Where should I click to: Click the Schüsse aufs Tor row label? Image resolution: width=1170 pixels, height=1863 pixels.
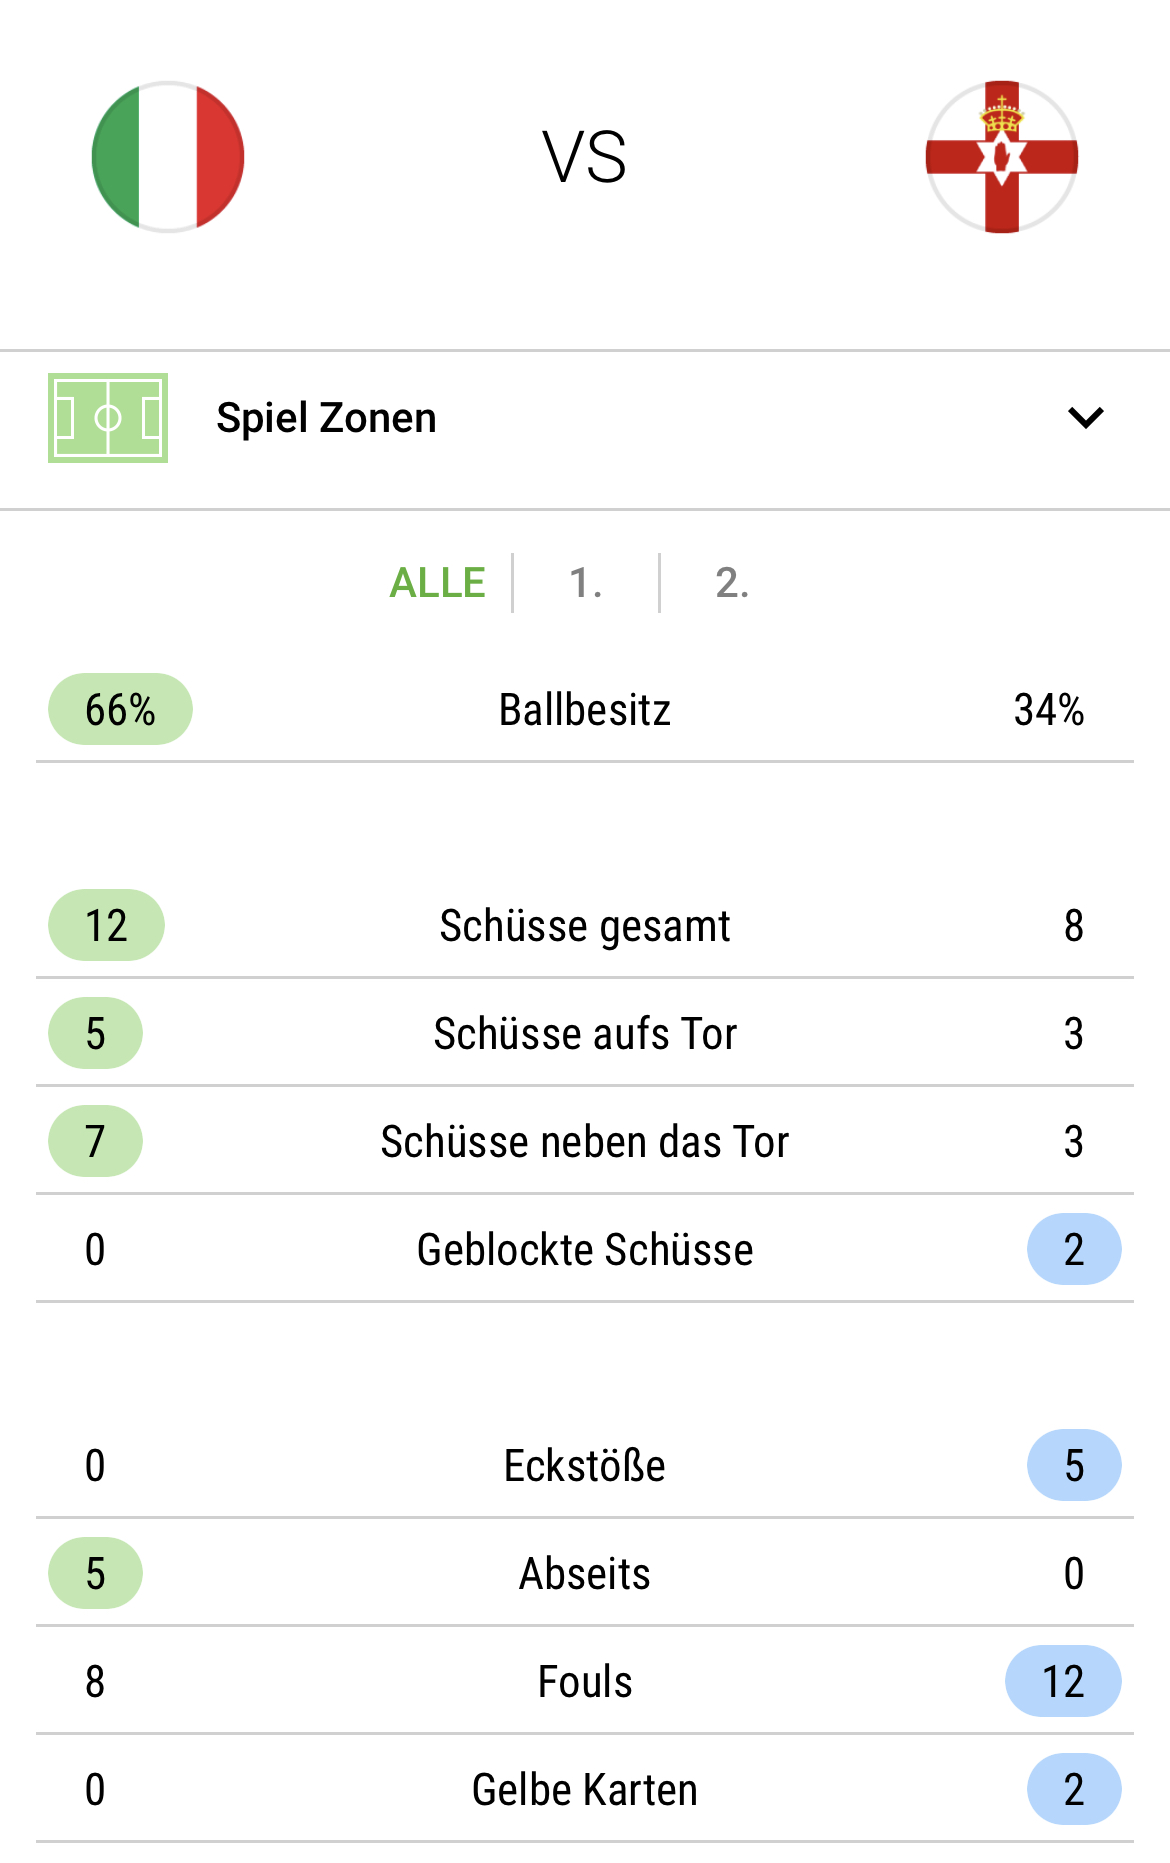585,1033
